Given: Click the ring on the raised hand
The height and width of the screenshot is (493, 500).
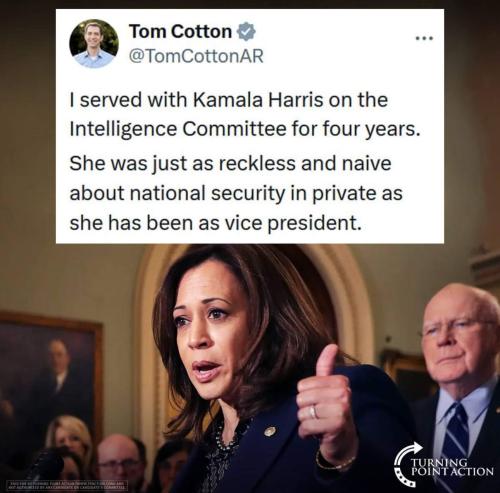Looking at the screenshot, I should (314, 412).
